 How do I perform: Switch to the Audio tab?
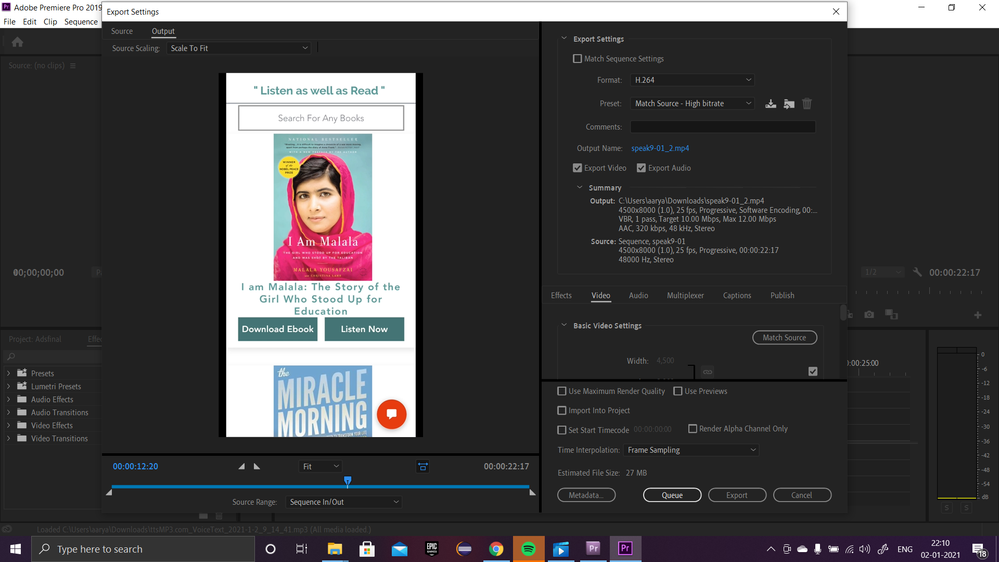(x=638, y=296)
